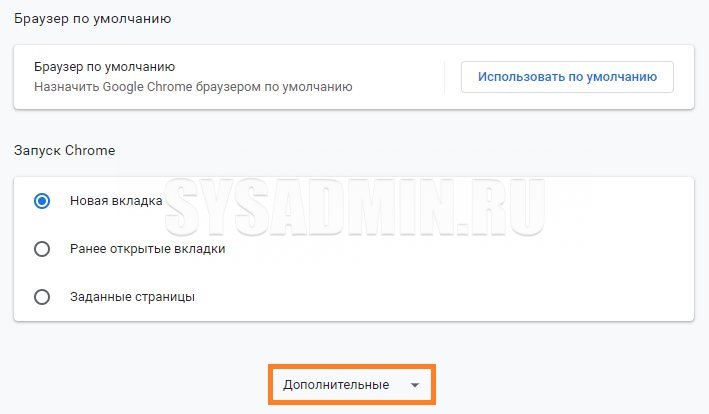The width and height of the screenshot is (709, 414).
Task: Click the arrow icon beside Дополнительные
Action: coord(414,385)
